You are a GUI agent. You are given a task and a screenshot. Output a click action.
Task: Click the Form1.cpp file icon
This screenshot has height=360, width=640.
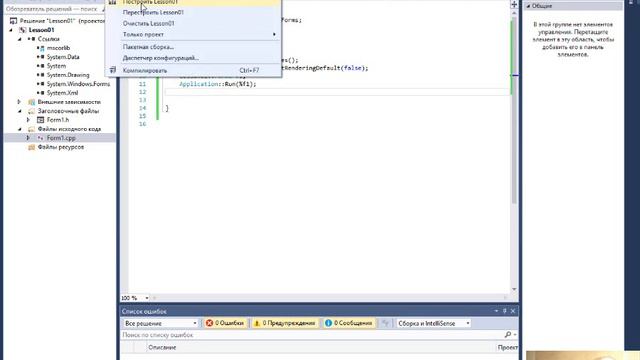(x=40, y=138)
